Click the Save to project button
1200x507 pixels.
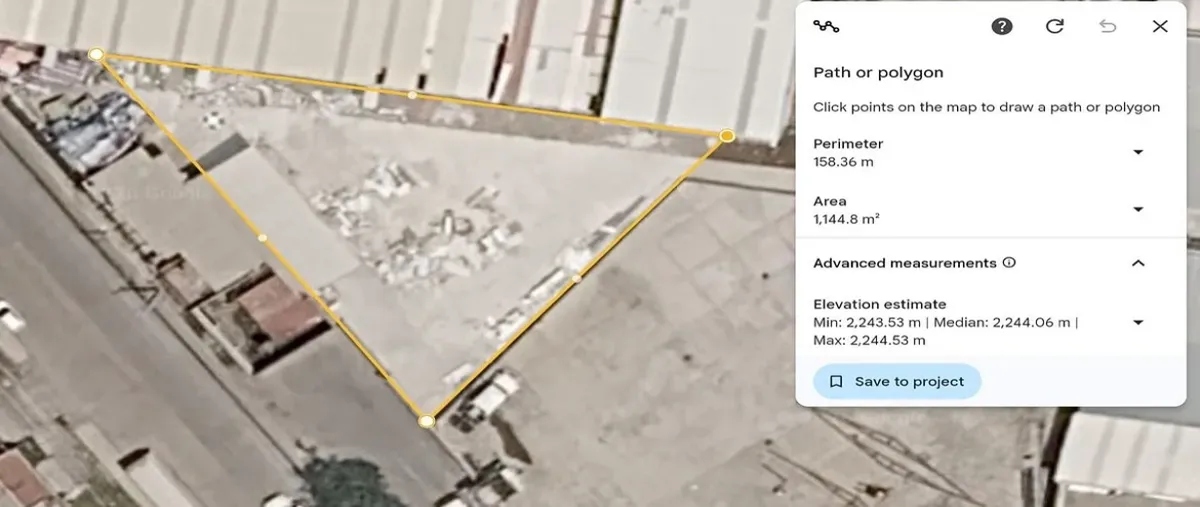897,381
